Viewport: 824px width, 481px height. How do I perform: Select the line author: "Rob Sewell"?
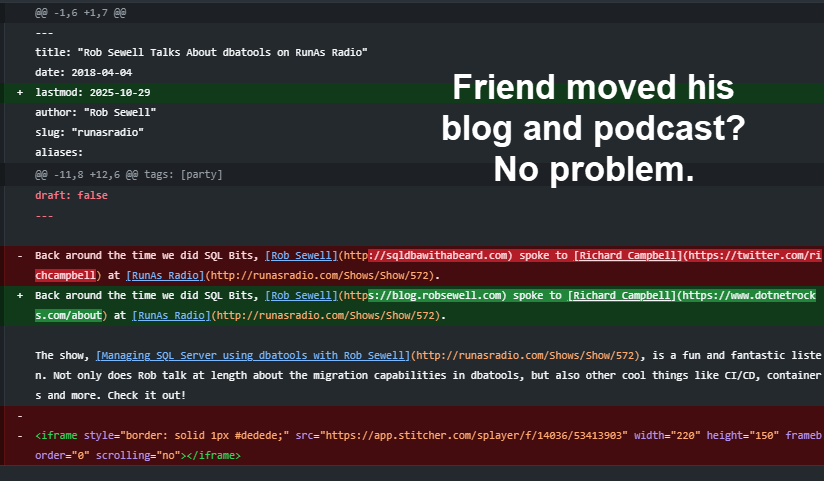point(96,112)
